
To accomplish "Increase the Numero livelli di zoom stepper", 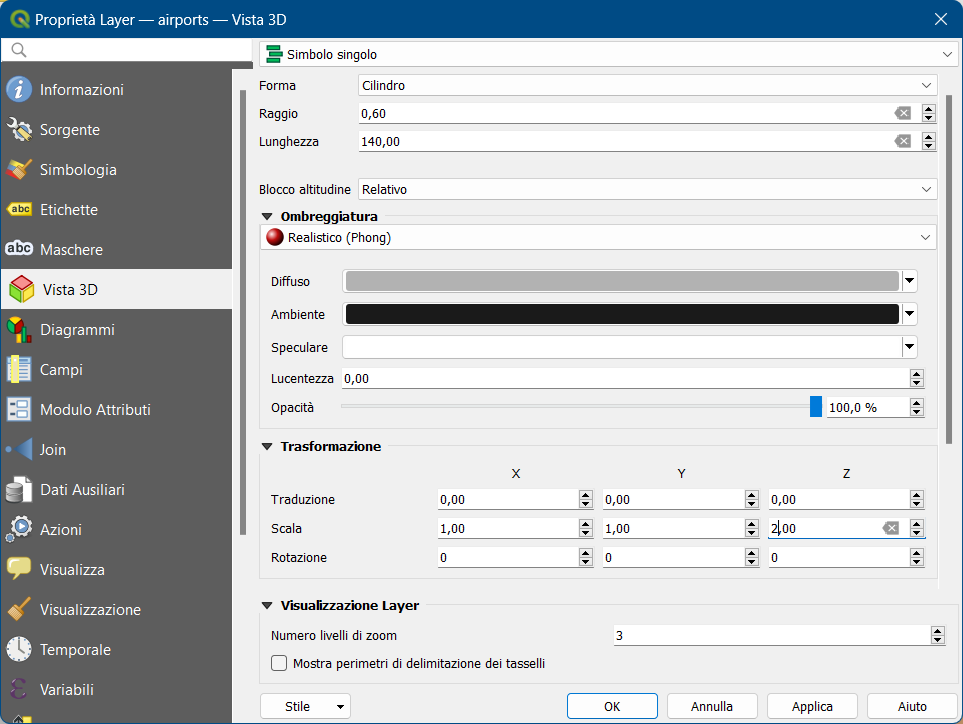I will [x=937, y=631].
